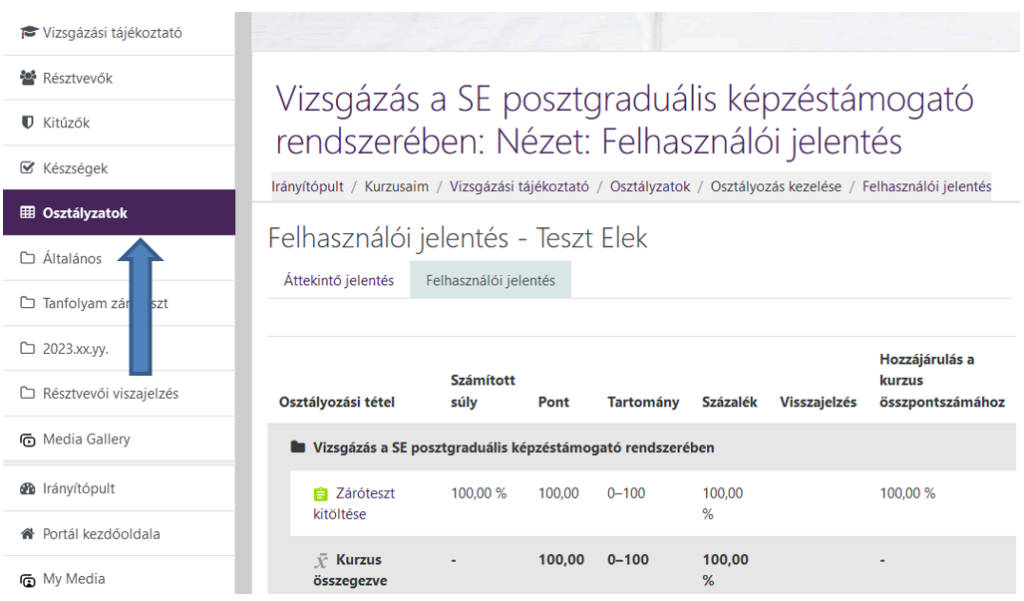
Task: Click the green Záróteszt quiz icon
Action: [x=320, y=494]
